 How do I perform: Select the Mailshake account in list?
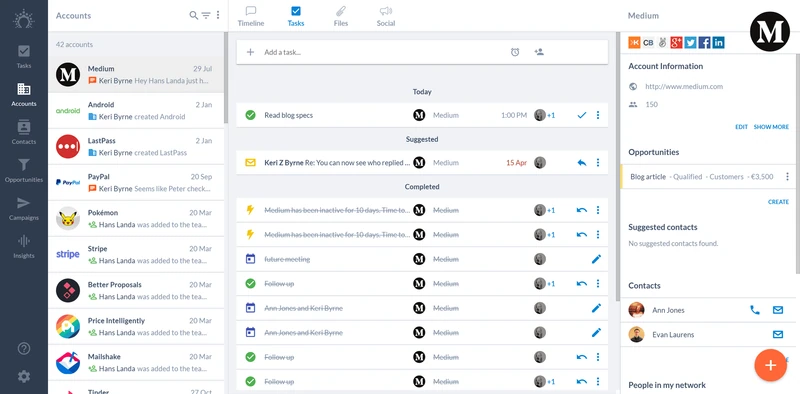tap(136, 362)
